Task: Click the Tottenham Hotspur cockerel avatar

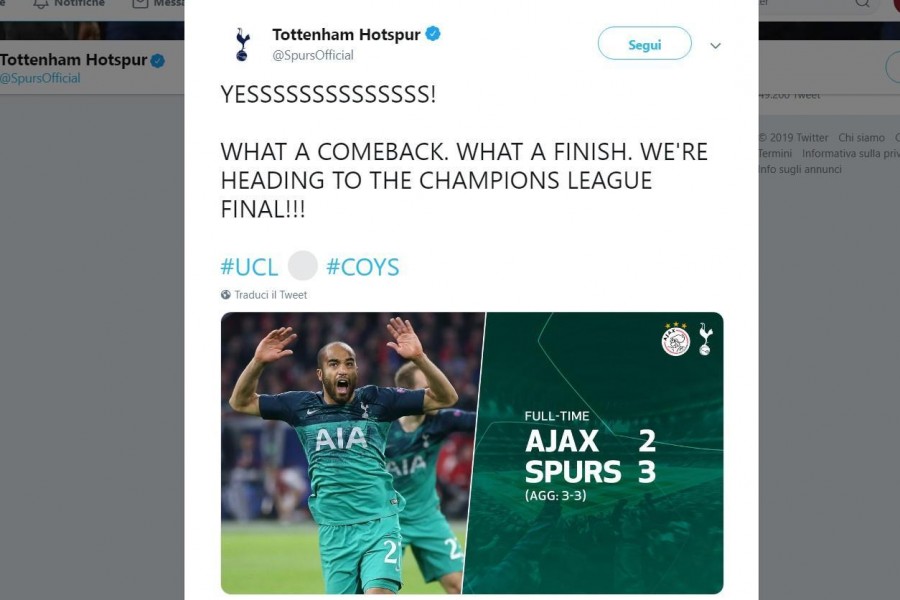Action: (x=242, y=44)
